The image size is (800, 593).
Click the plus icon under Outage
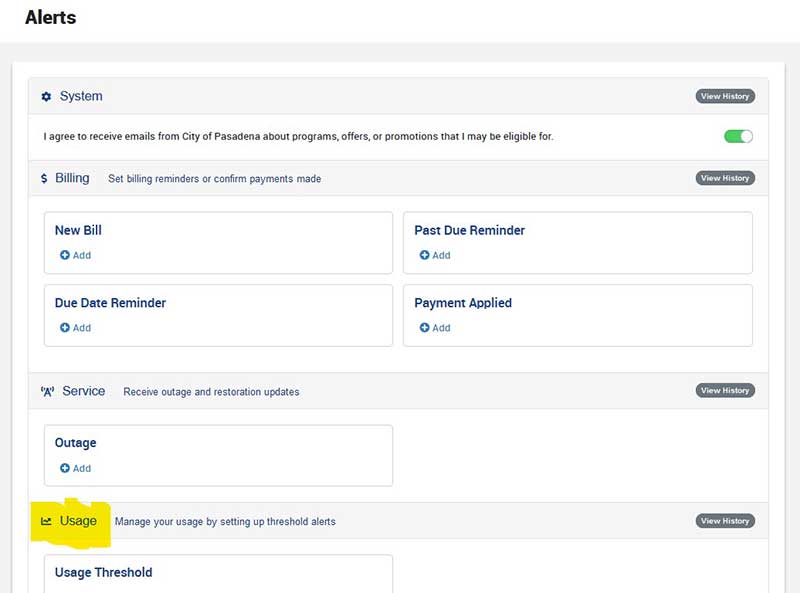[x=65, y=469]
